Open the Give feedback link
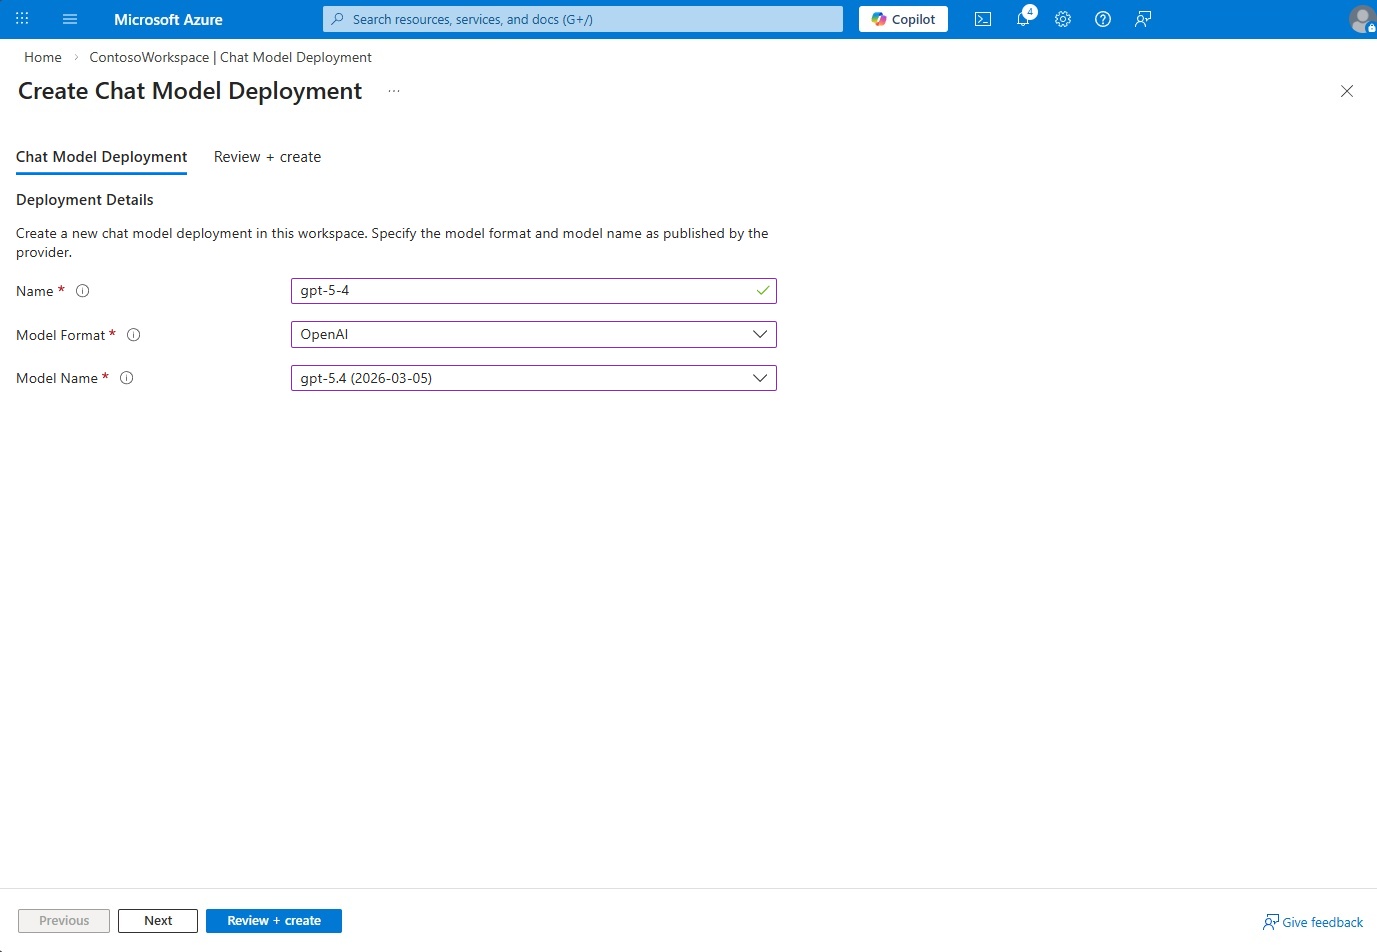 pyautogui.click(x=1313, y=922)
